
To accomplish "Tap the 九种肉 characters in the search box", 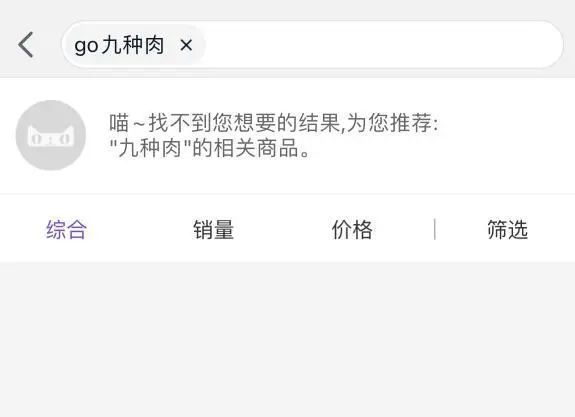I will [x=132, y=45].
